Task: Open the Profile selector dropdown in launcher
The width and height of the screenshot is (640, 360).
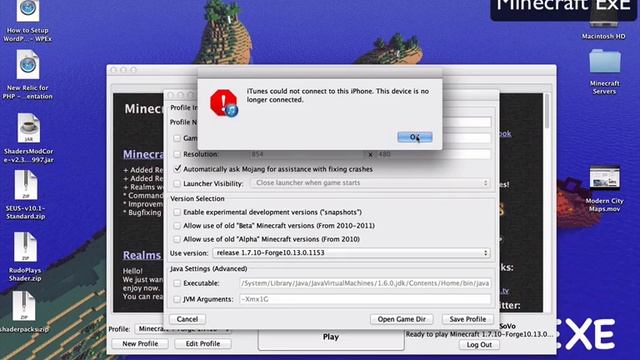Action: click(183, 329)
